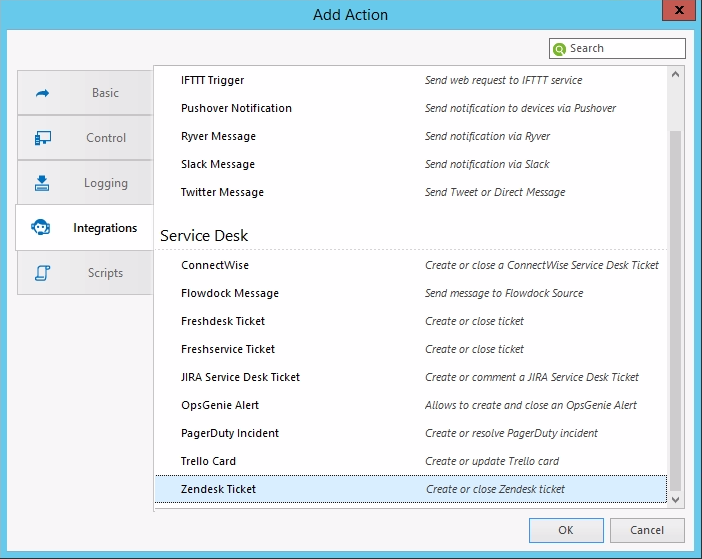Switch to the Basic tab
702x559 pixels.
point(85,93)
